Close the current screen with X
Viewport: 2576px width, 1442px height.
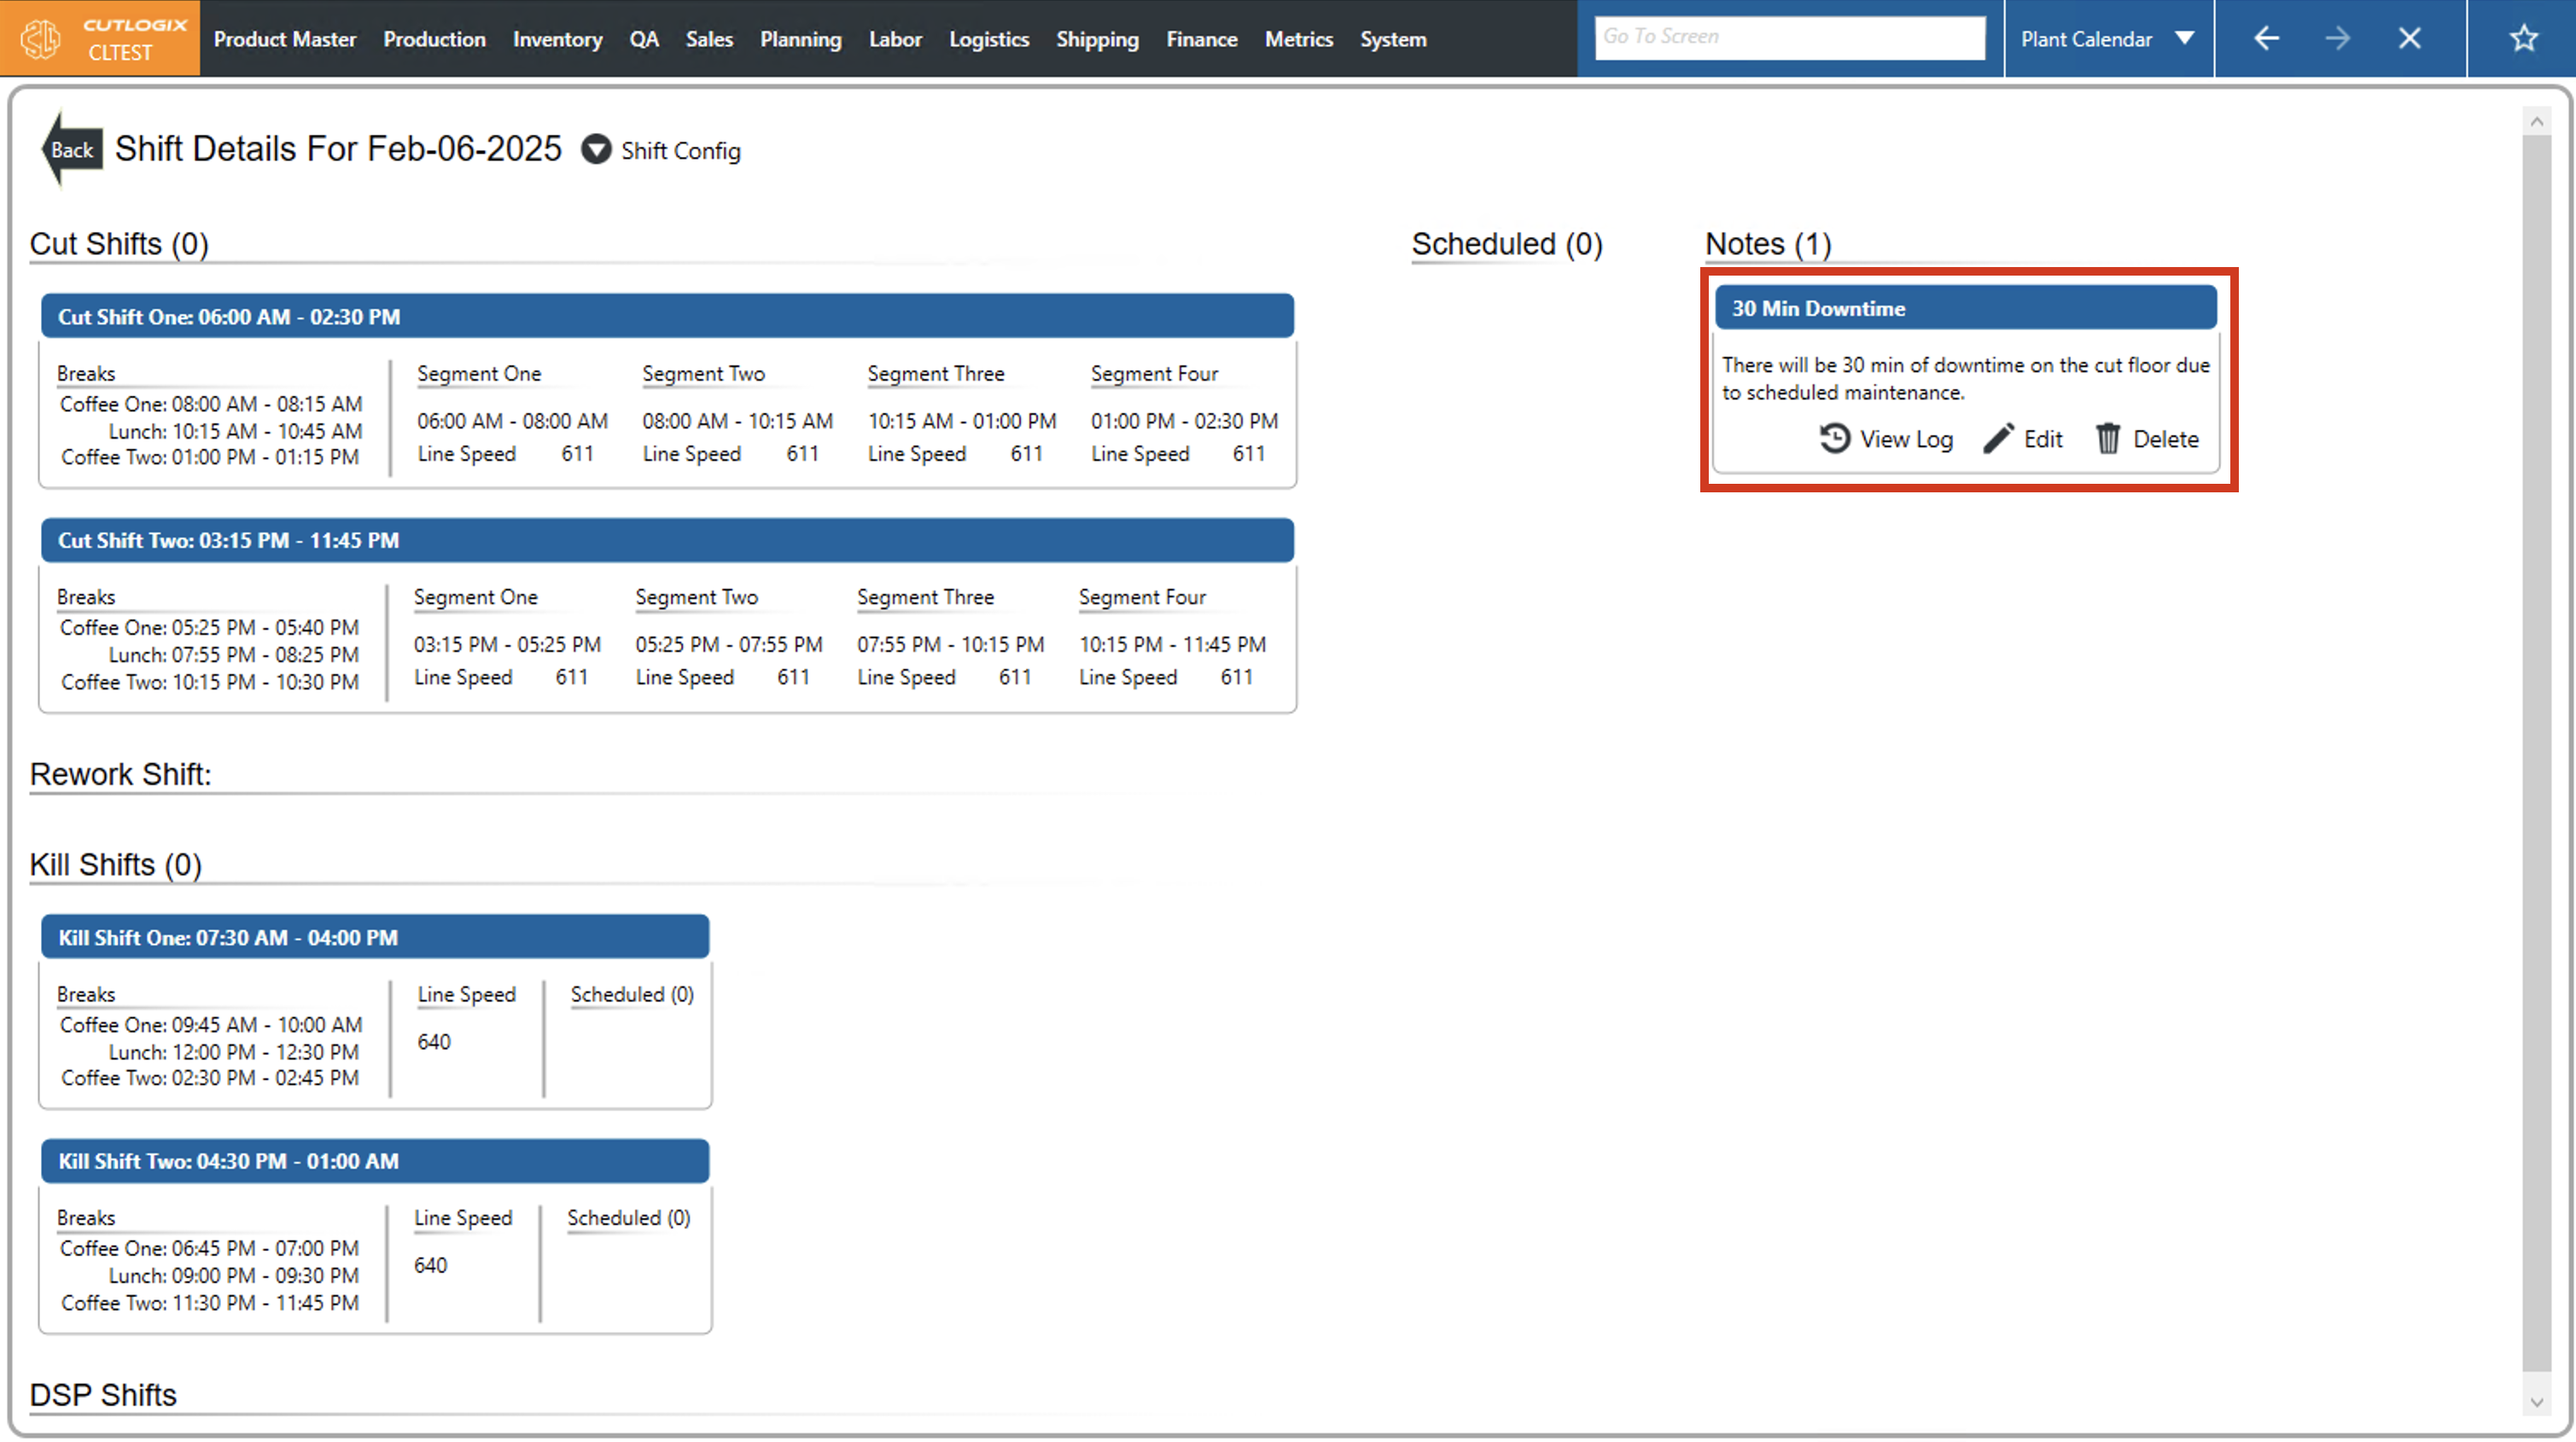[x=2409, y=39]
